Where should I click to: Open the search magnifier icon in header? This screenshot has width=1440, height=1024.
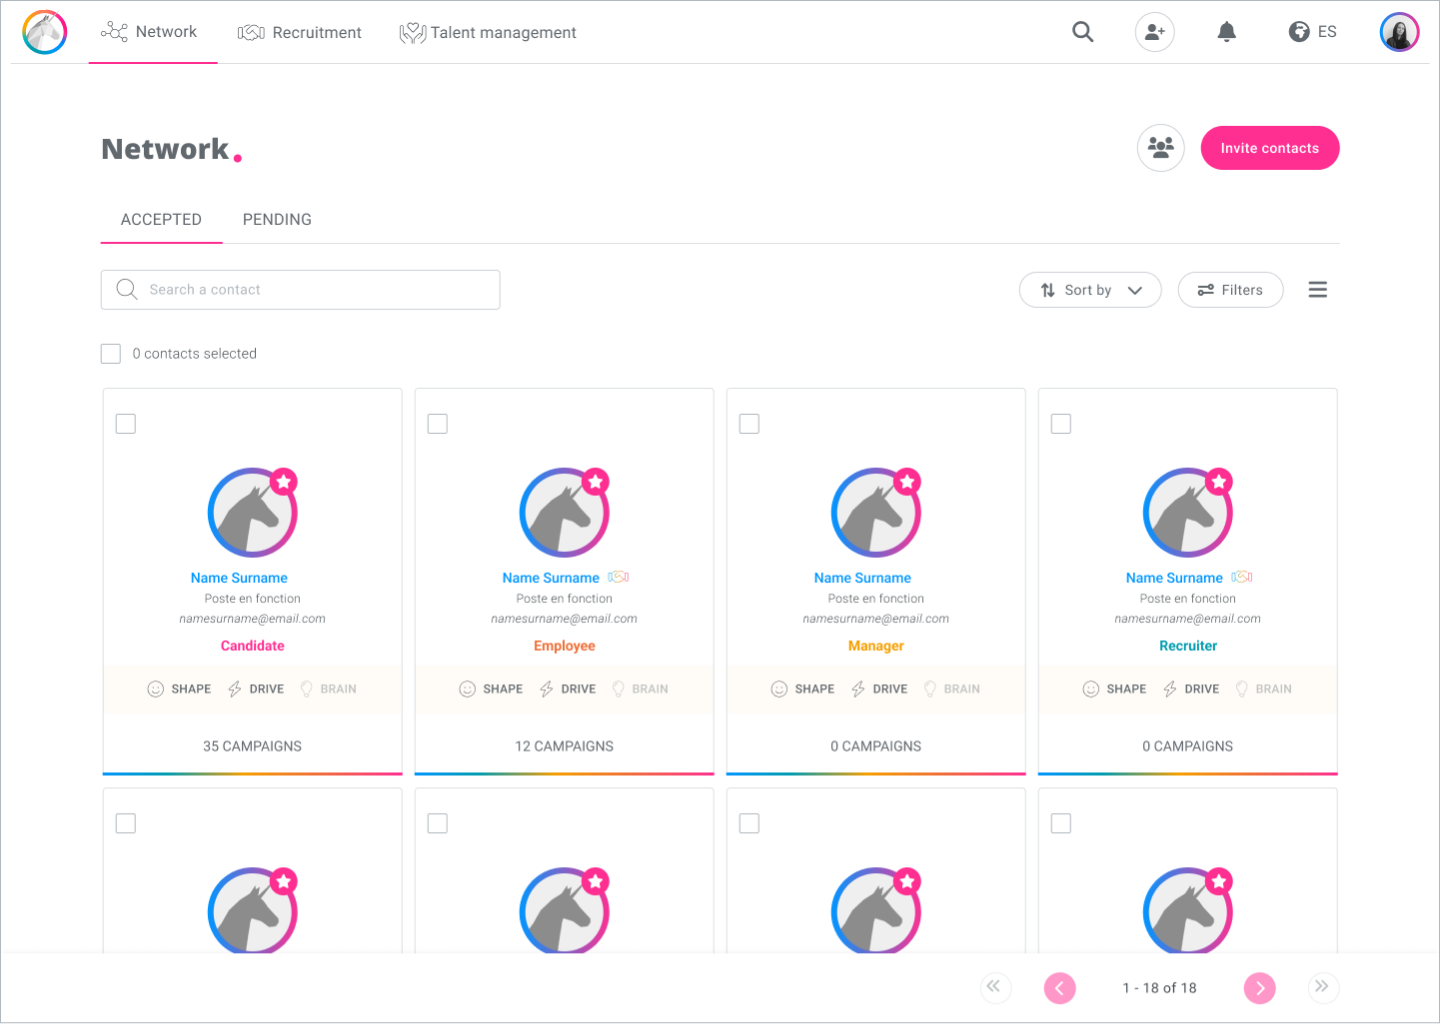click(x=1083, y=32)
